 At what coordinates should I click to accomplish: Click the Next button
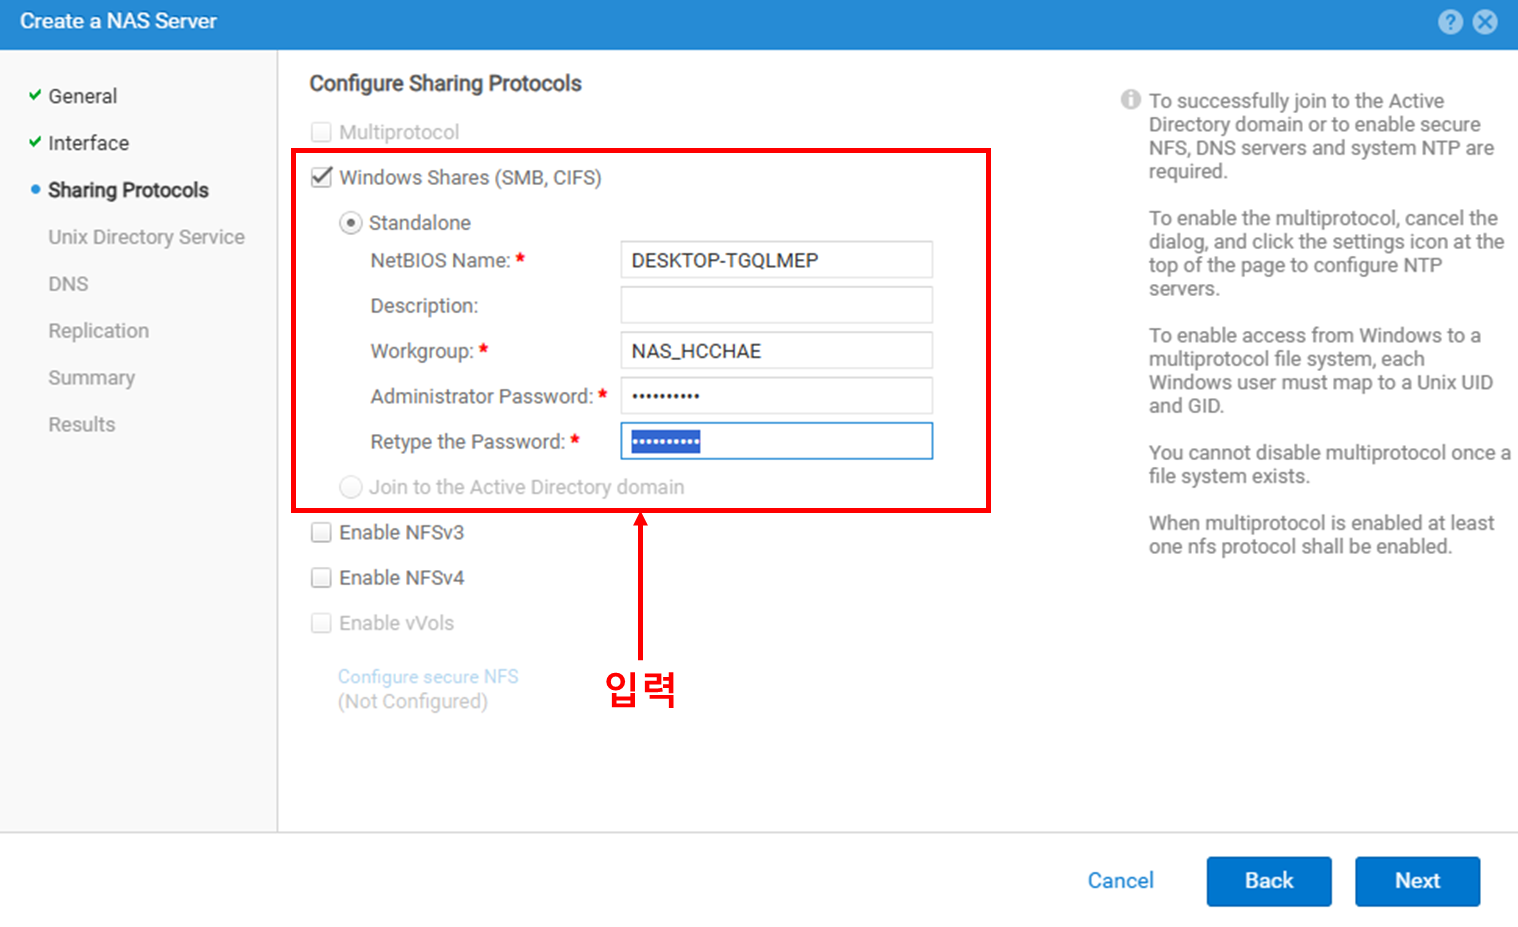[x=1417, y=881]
